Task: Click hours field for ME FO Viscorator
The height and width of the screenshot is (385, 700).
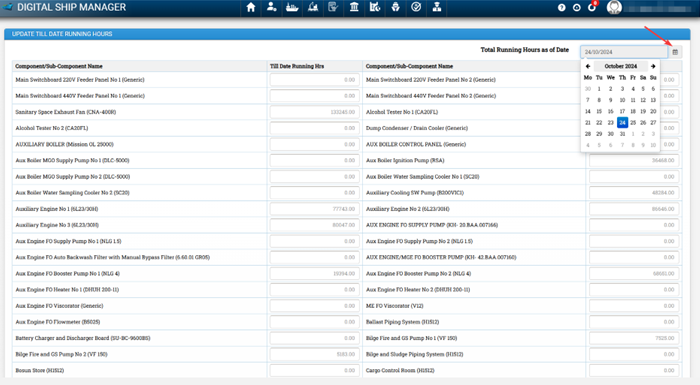Action: (x=634, y=306)
